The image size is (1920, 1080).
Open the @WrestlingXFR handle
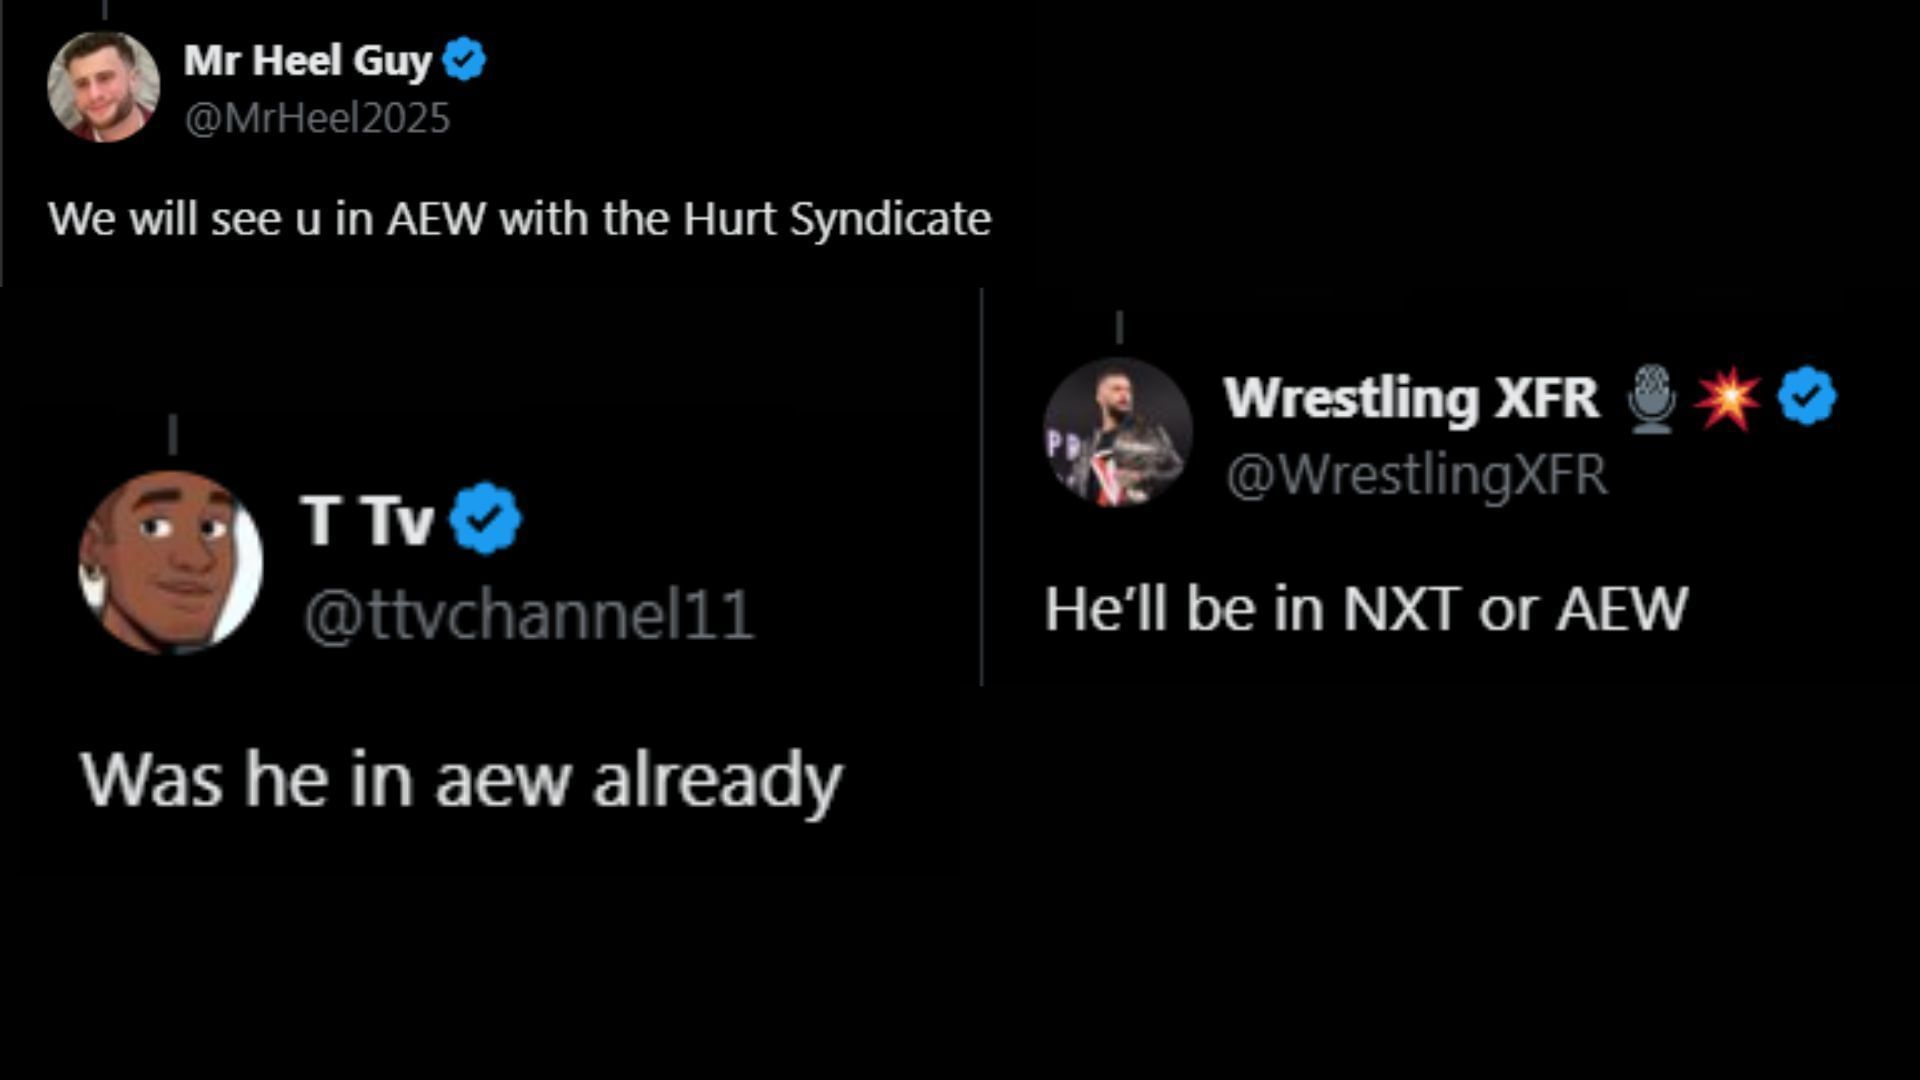coord(1416,474)
